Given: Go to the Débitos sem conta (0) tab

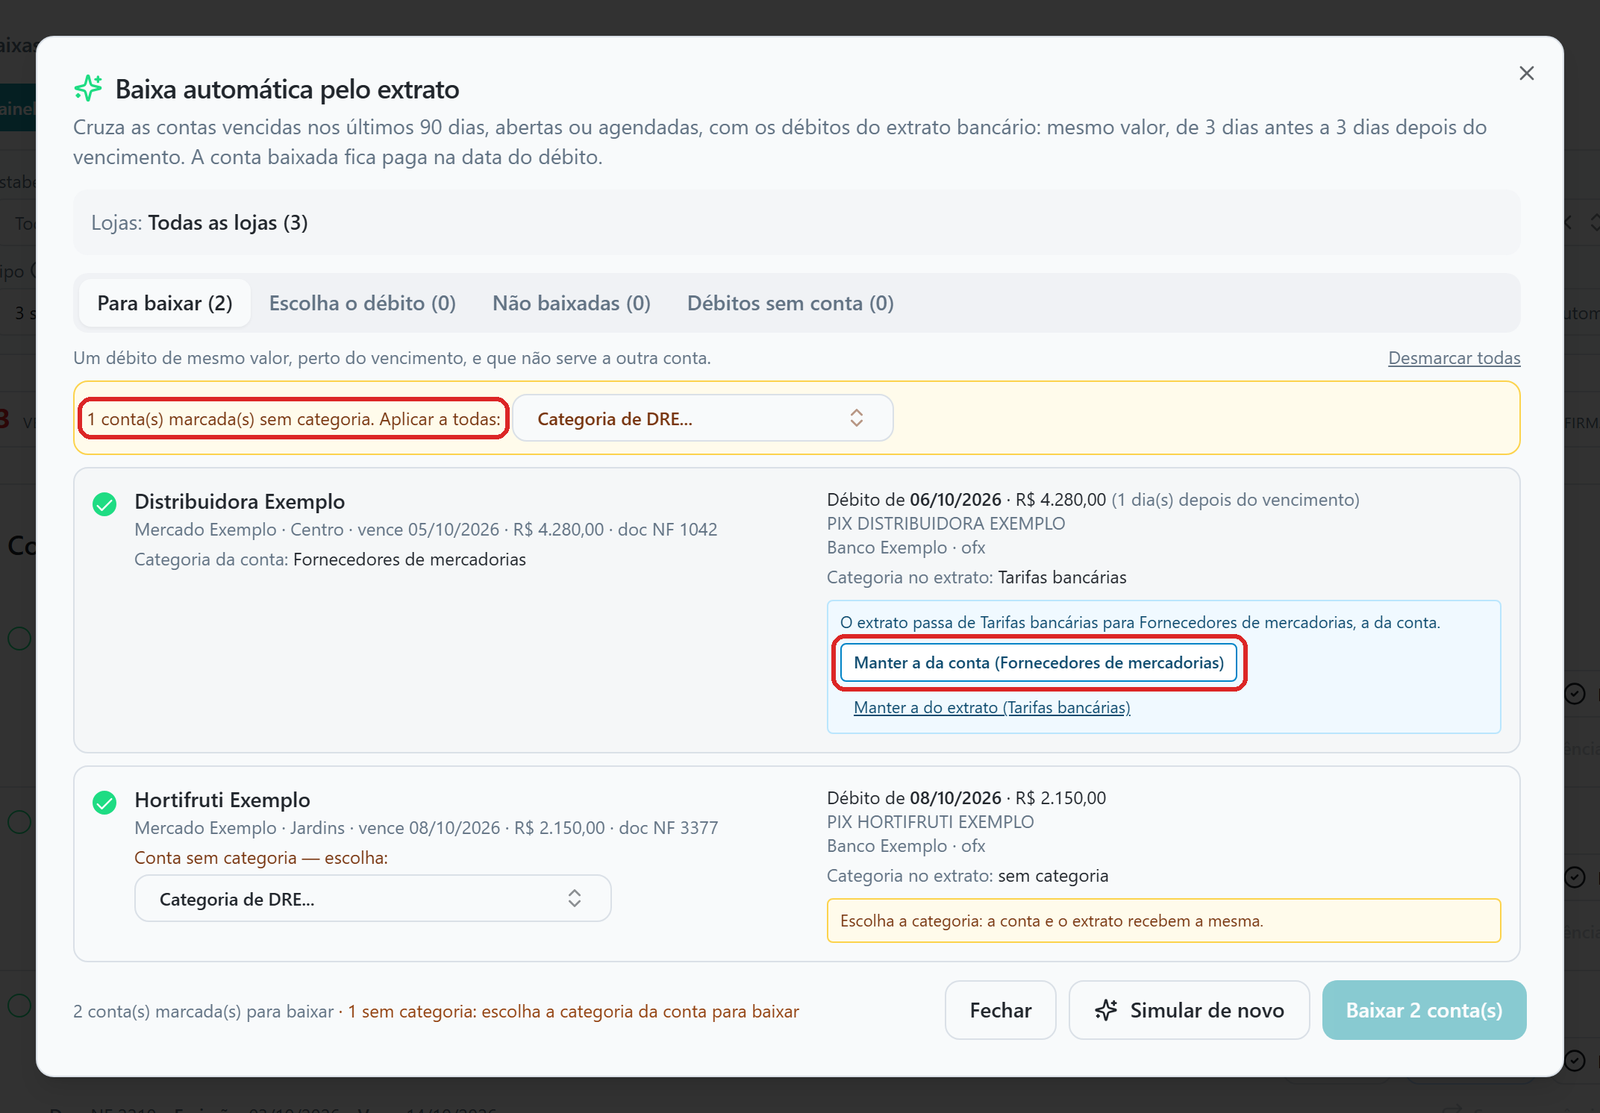Looking at the screenshot, I should 790,303.
